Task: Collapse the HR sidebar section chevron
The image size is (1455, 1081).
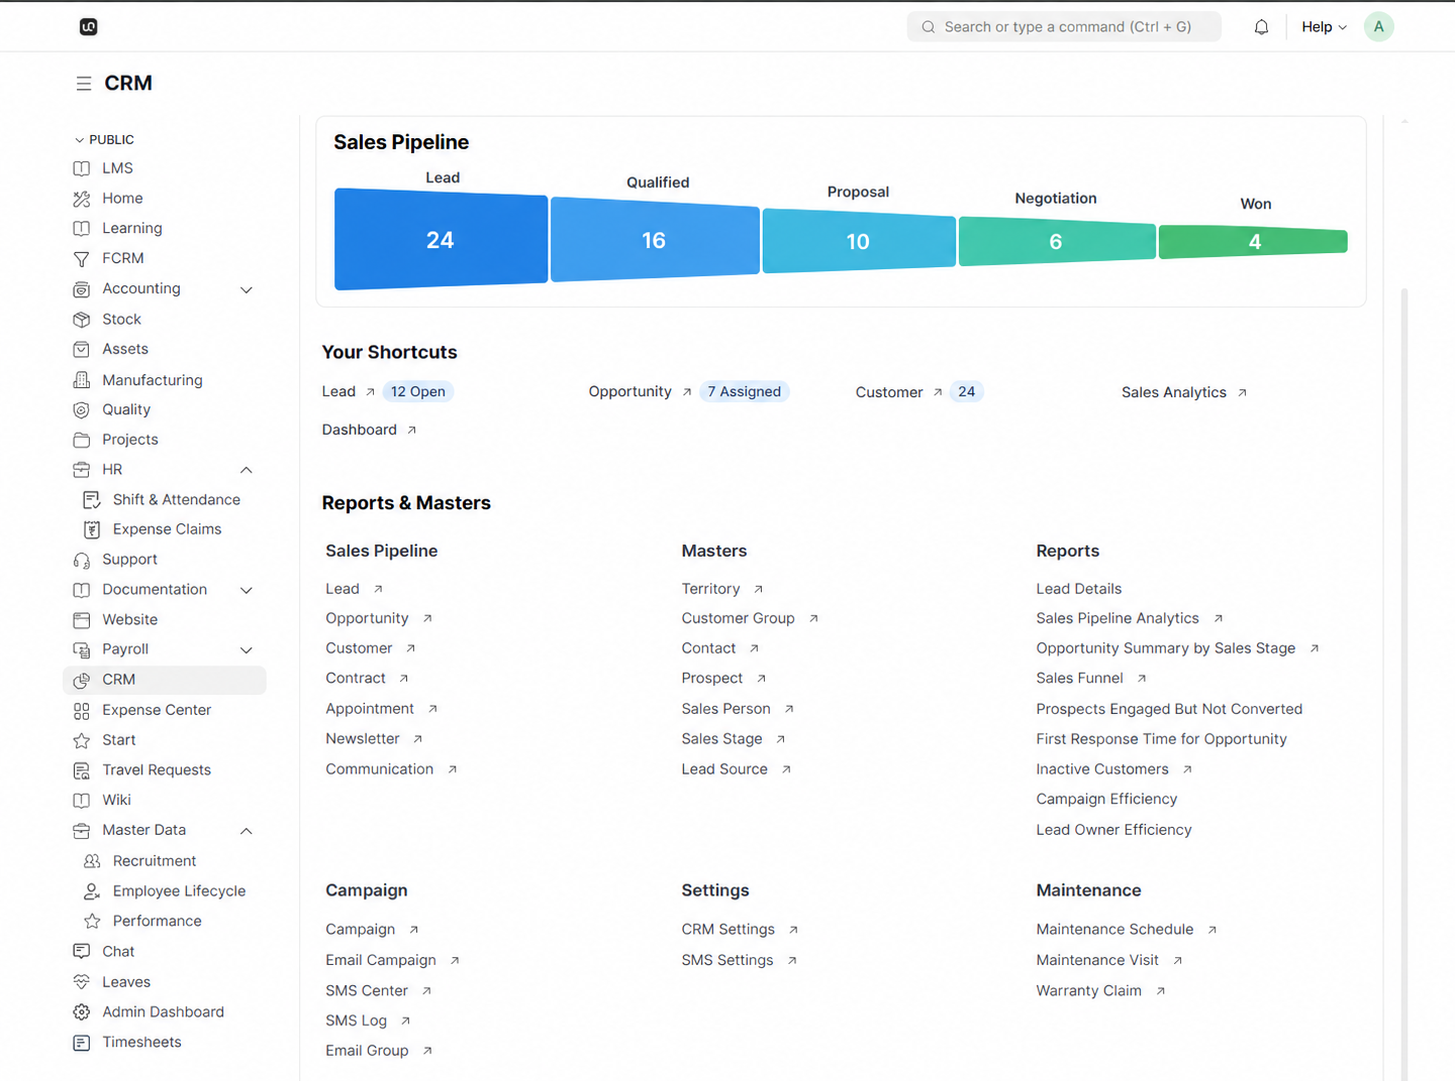Action: (x=246, y=470)
